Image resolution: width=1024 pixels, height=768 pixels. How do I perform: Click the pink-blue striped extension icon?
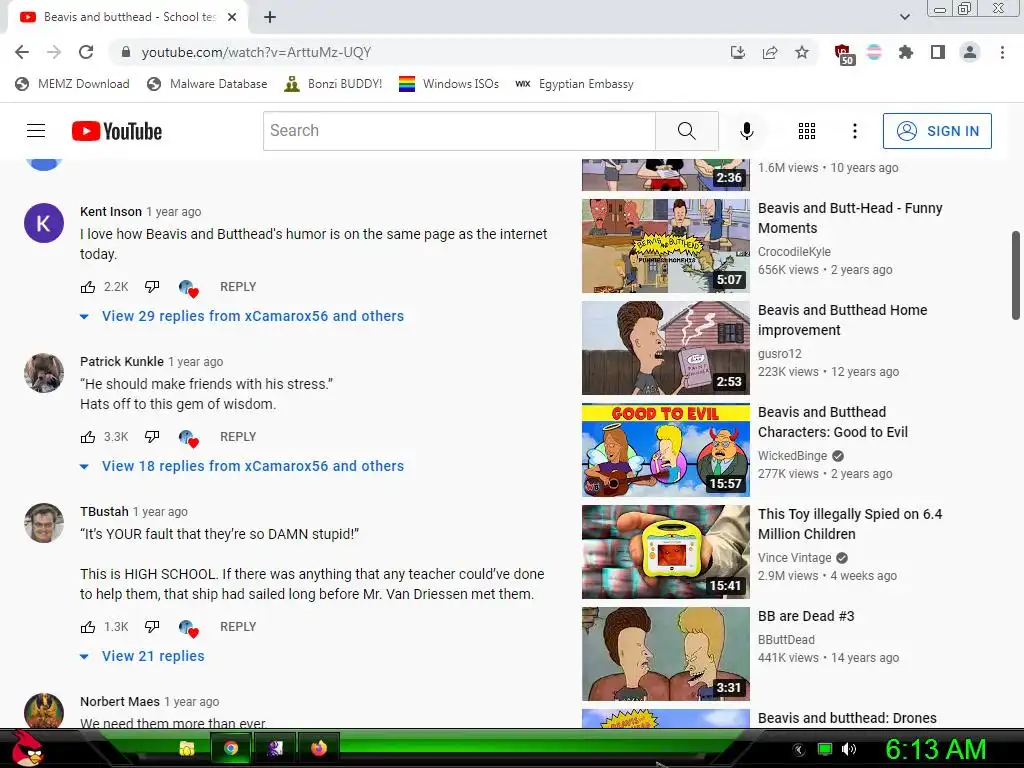[x=874, y=52]
